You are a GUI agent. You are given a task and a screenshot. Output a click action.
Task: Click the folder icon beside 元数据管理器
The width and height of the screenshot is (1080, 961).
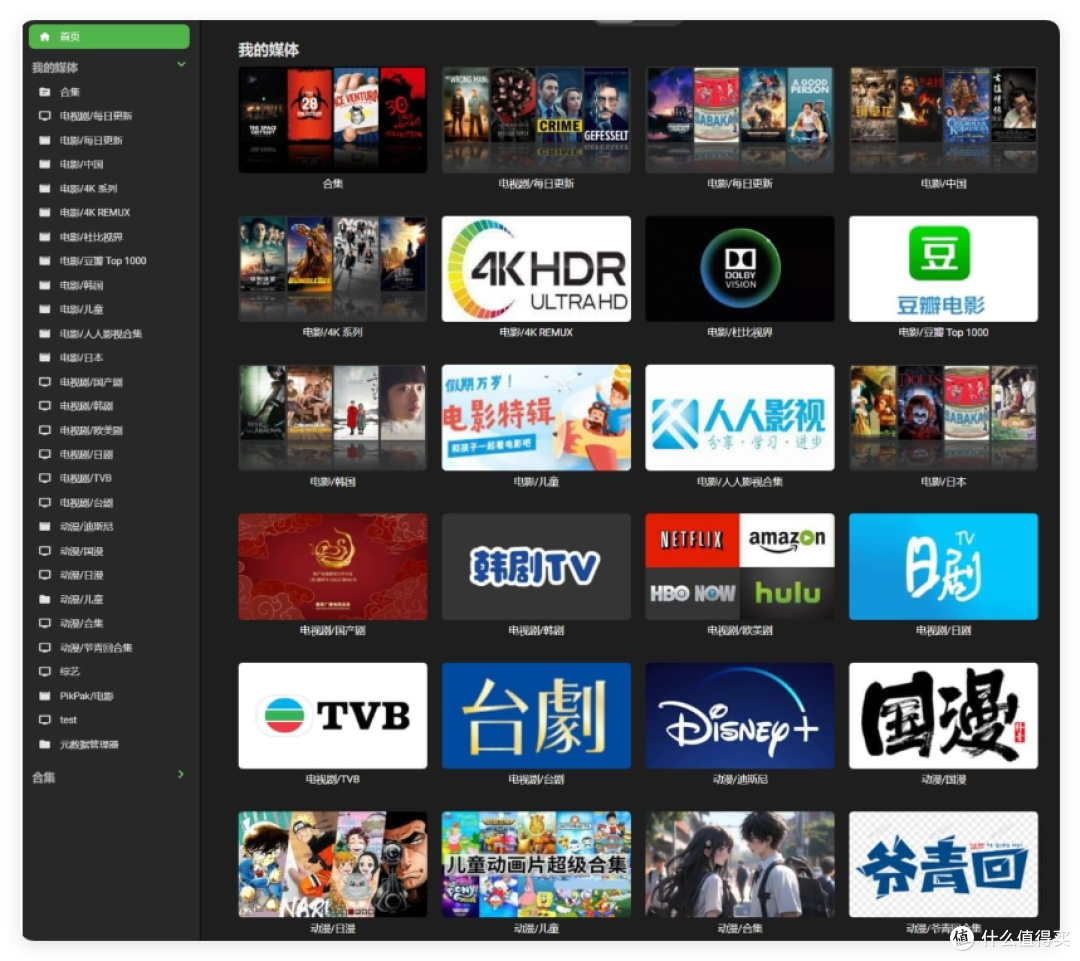click(44, 744)
